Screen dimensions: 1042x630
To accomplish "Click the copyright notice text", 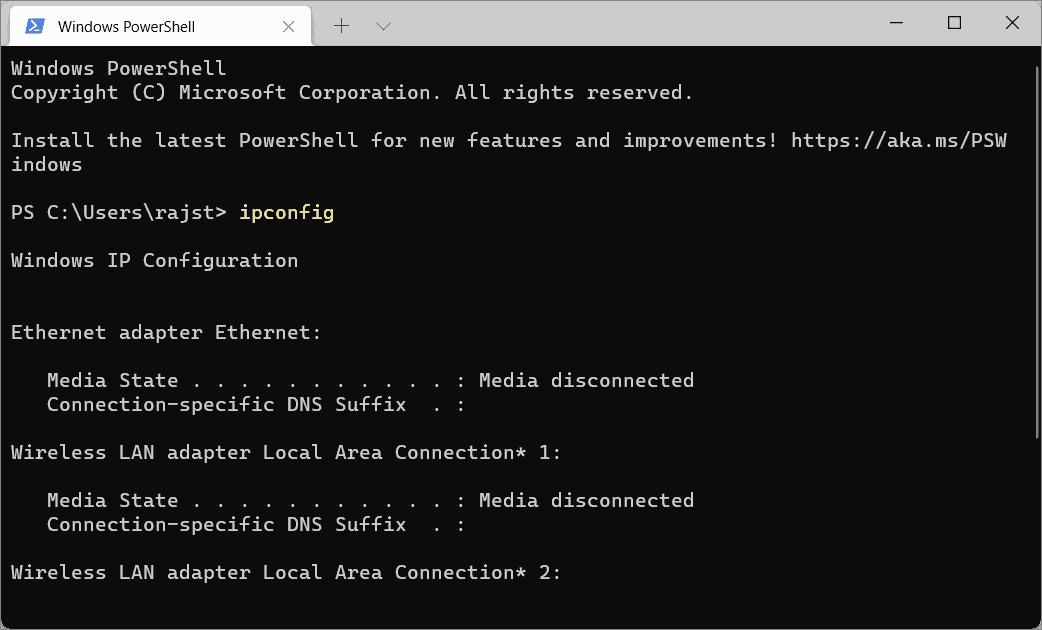I will pos(350,92).
